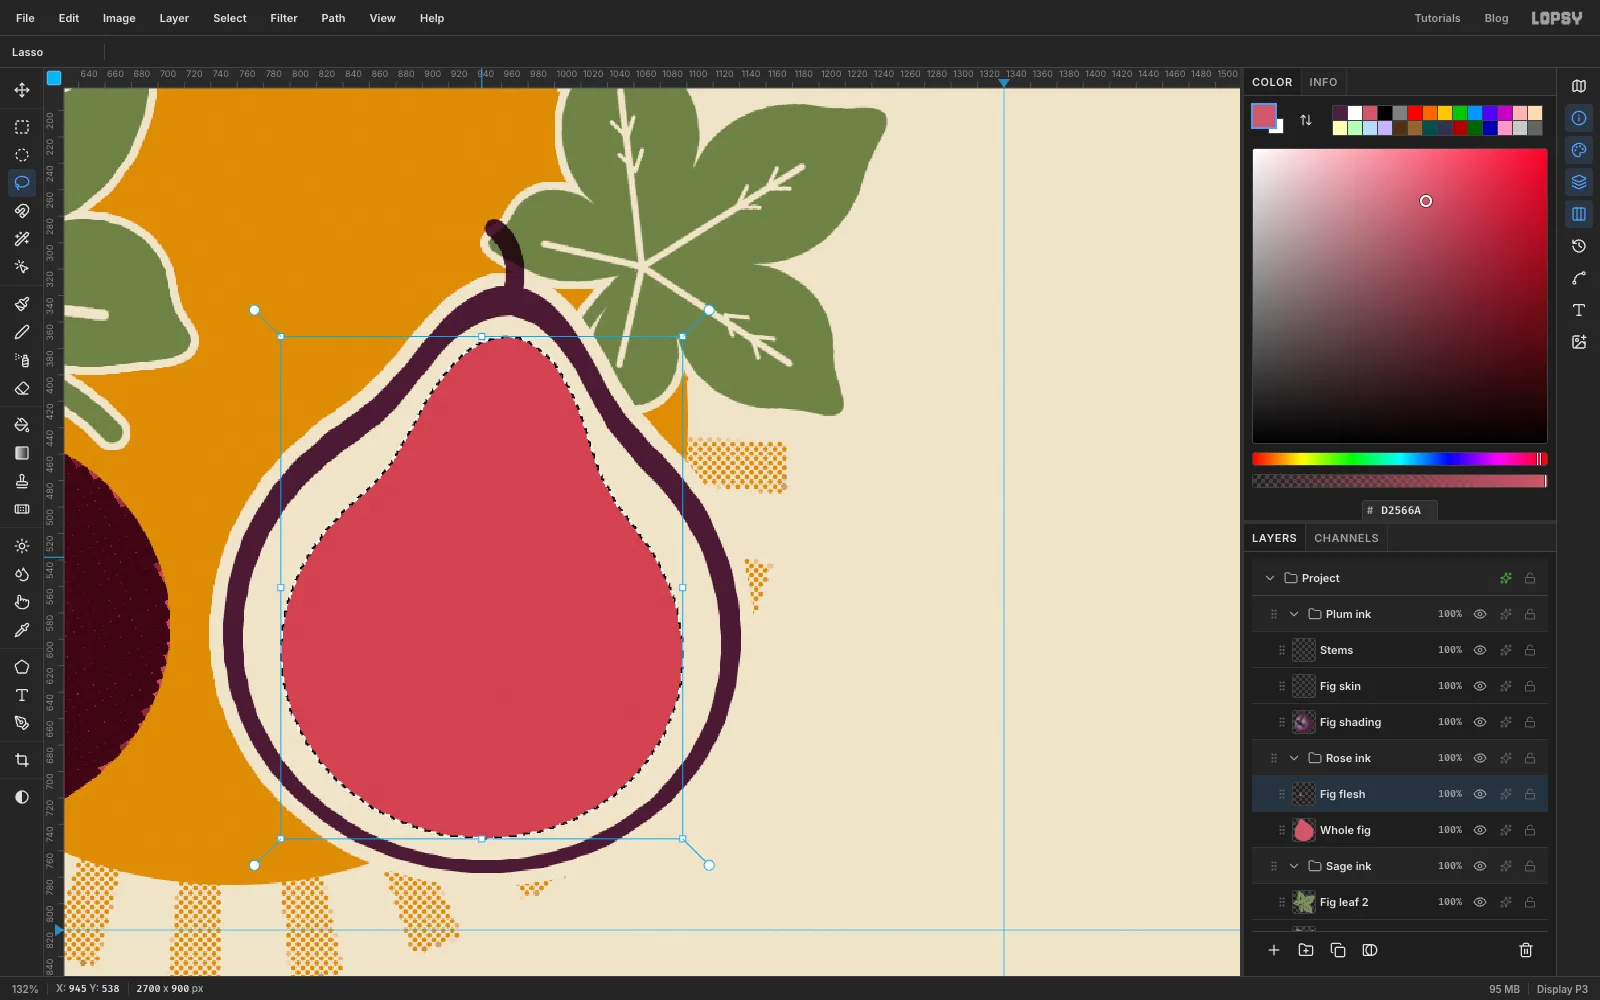Screen dimensions: 1600x1000
Task: Hide the Fig skin layer
Action: (x=1480, y=686)
